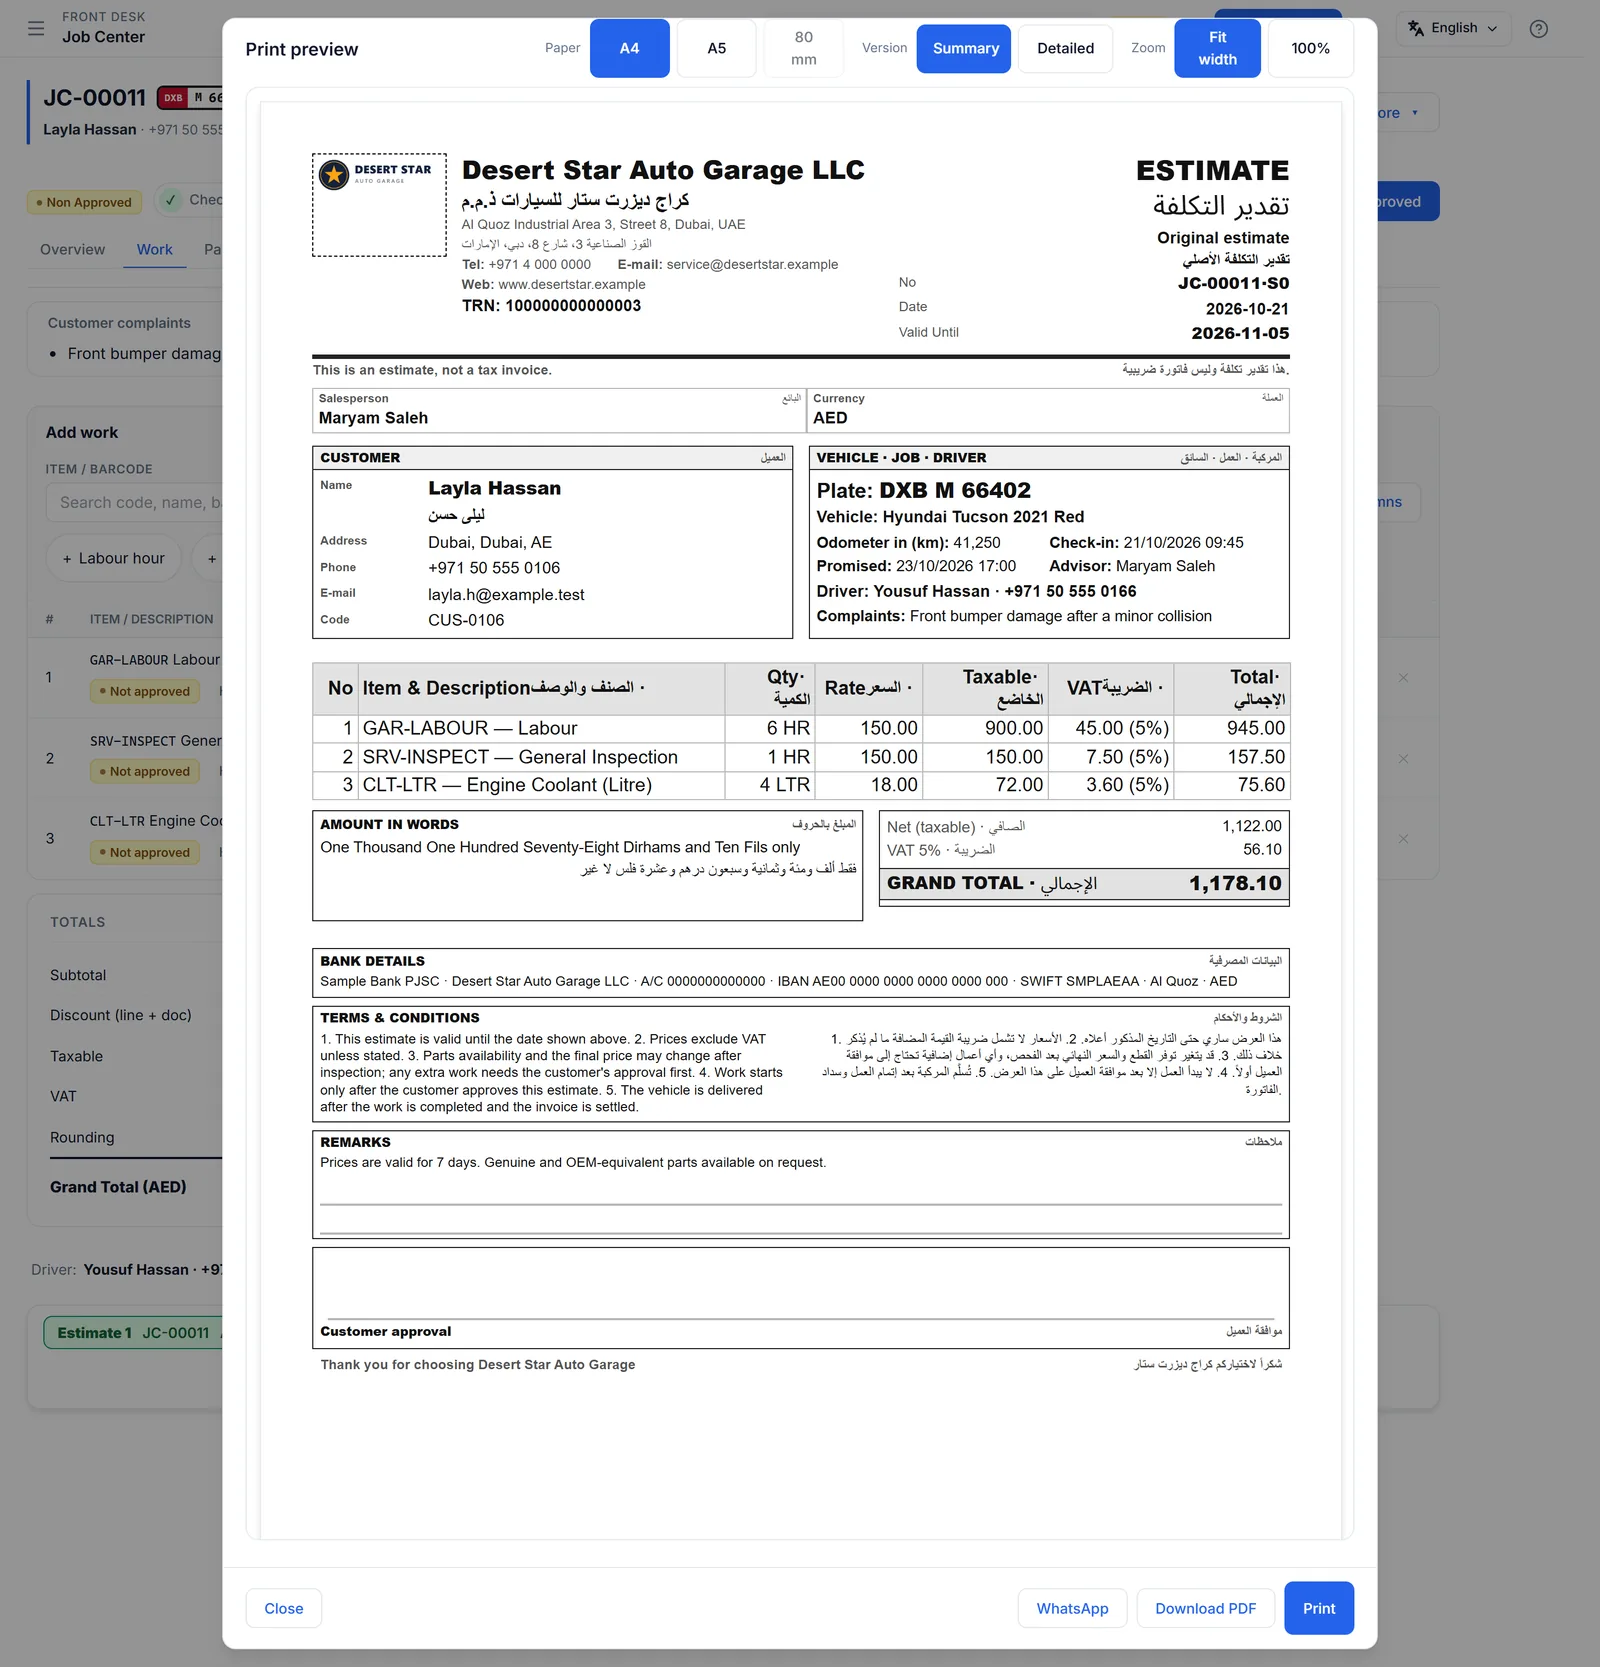Switch version to Summary
Image resolution: width=1600 pixels, height=1667 pixels.
tap(965, 48)
